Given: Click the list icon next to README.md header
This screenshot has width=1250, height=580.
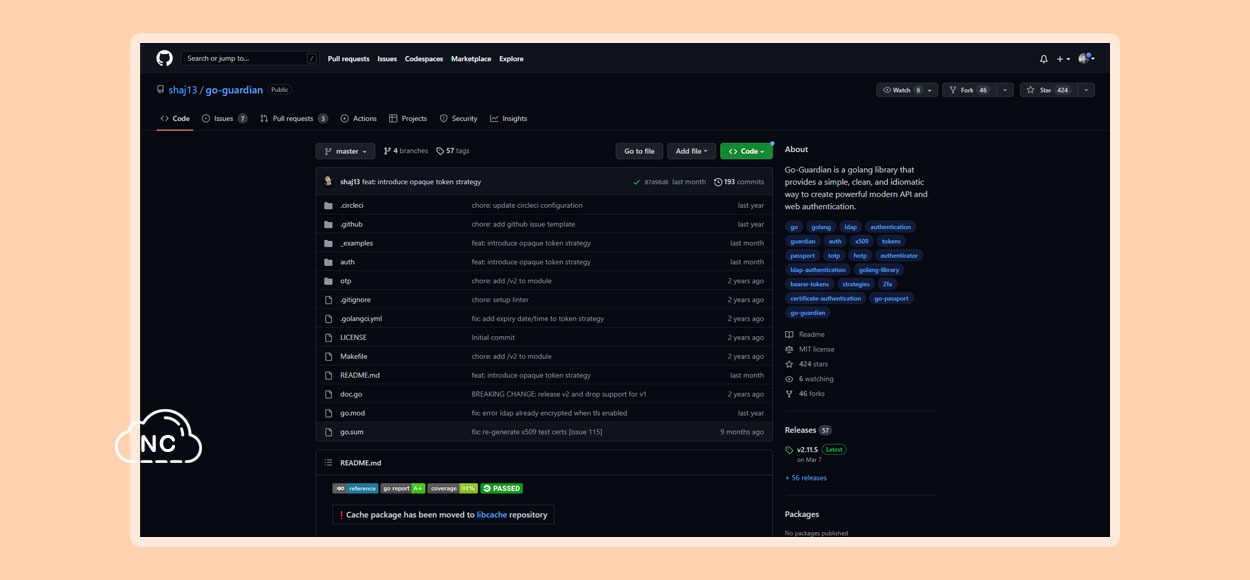Looking at the screenshot, I should click(x=328, y=463).
